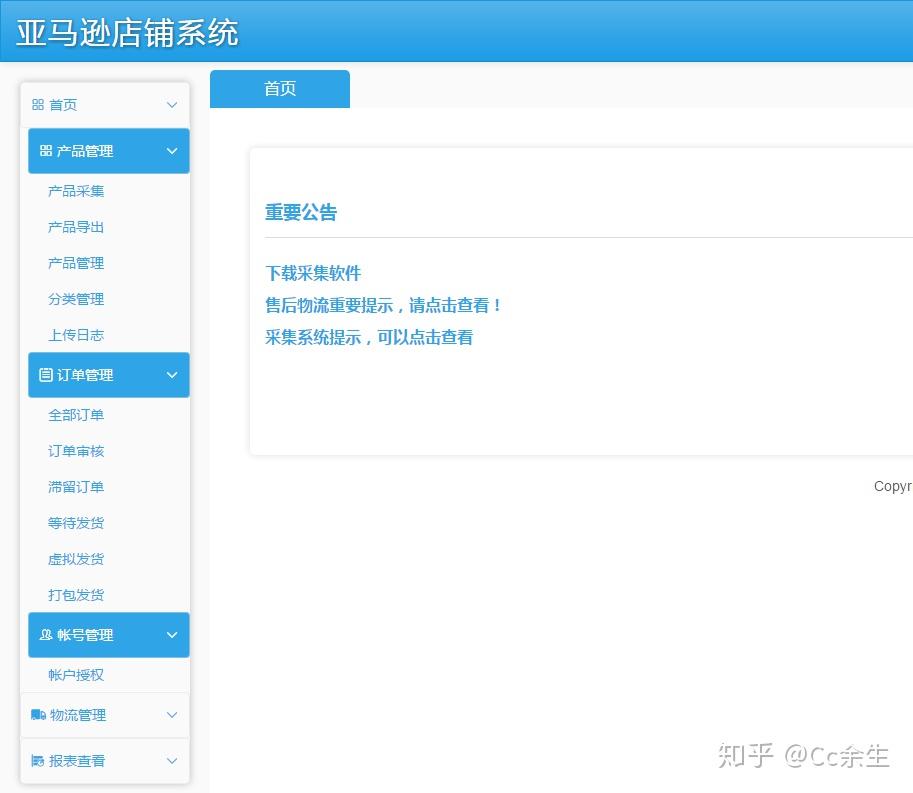913x793 pixels.
Task: Select 等待发货 from order management
Action: point(75,523)
